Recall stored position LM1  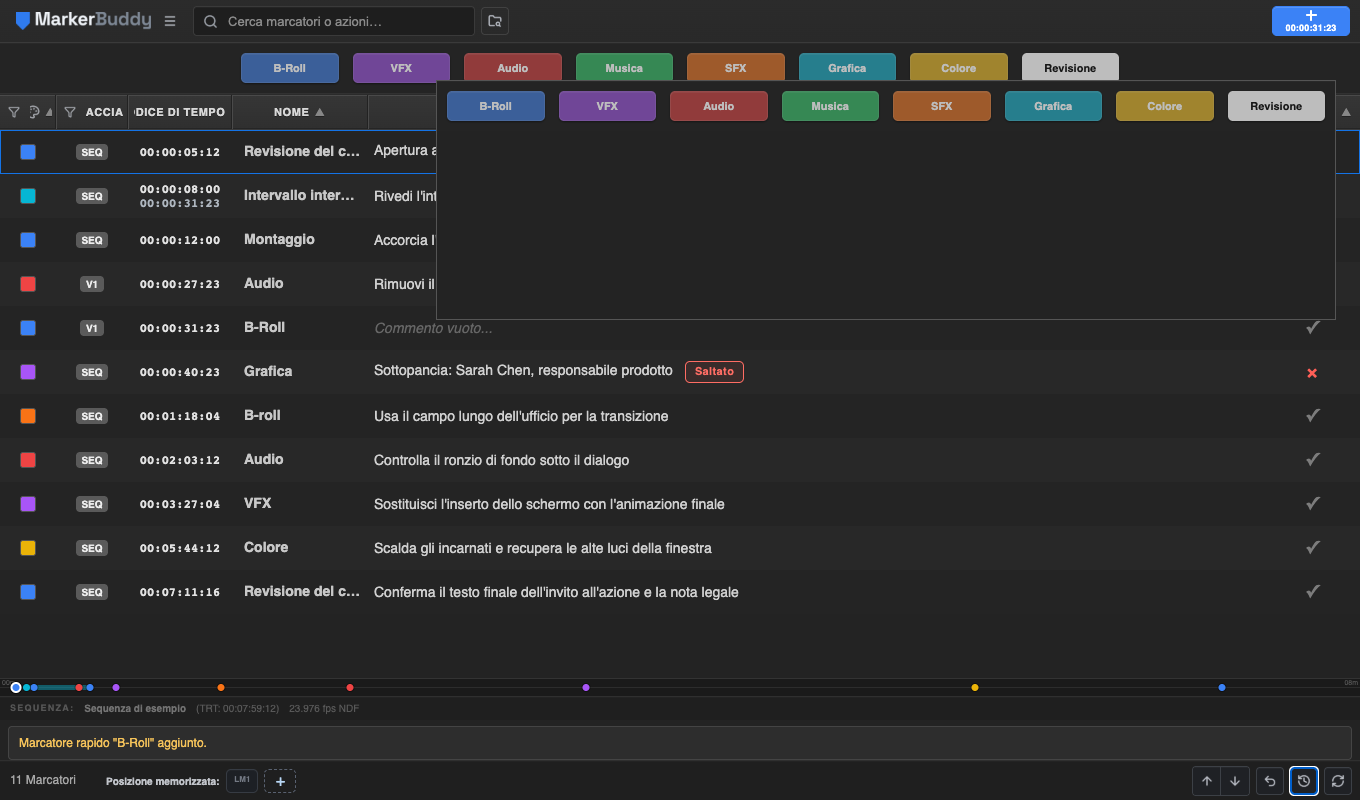[242, 780]
